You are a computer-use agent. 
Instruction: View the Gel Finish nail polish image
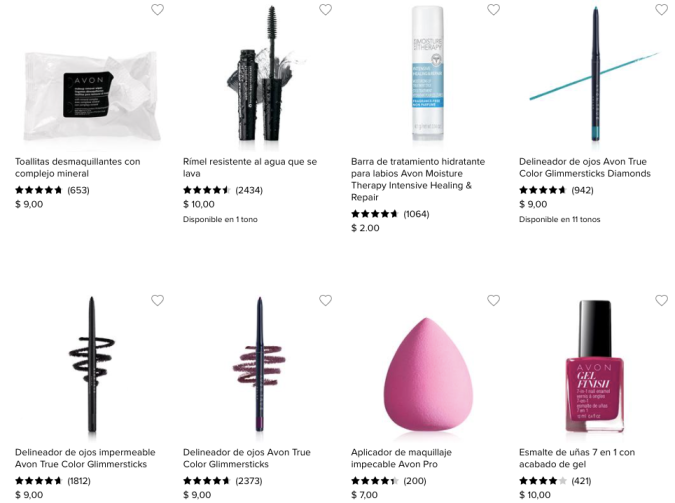click(594, 366)
